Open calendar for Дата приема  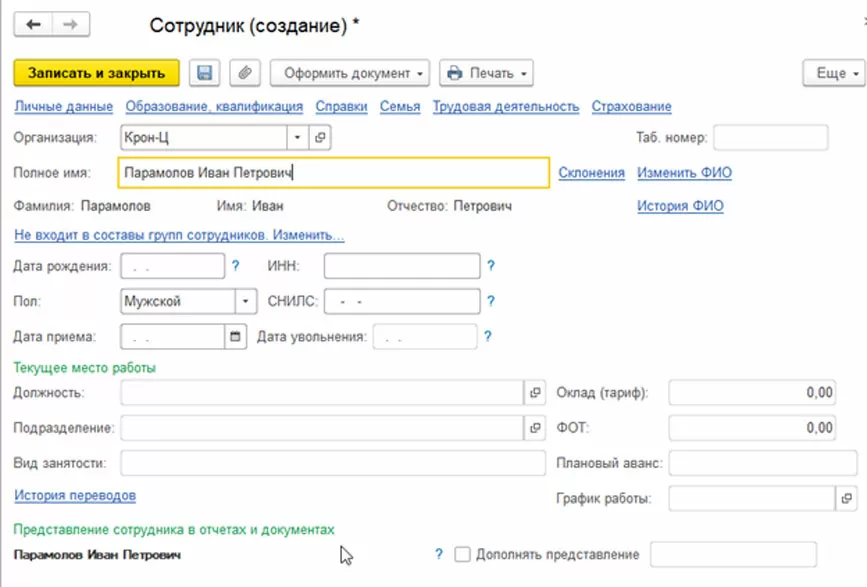pyautogui.click(x=236, y=337)
